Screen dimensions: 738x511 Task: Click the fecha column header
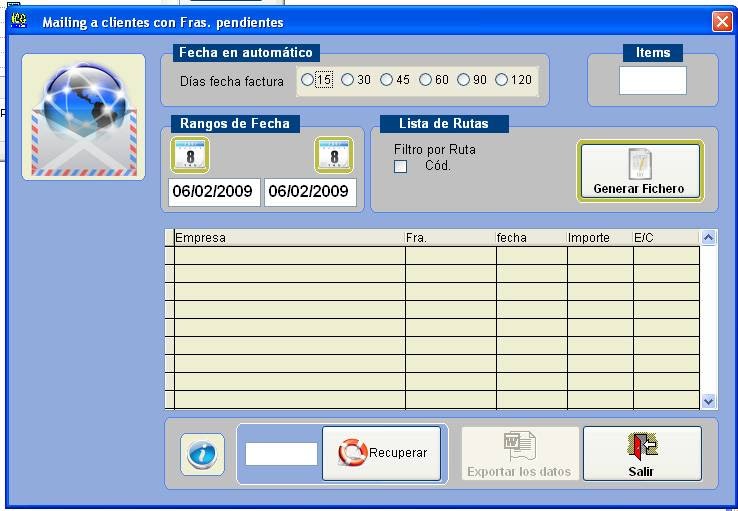532,238
